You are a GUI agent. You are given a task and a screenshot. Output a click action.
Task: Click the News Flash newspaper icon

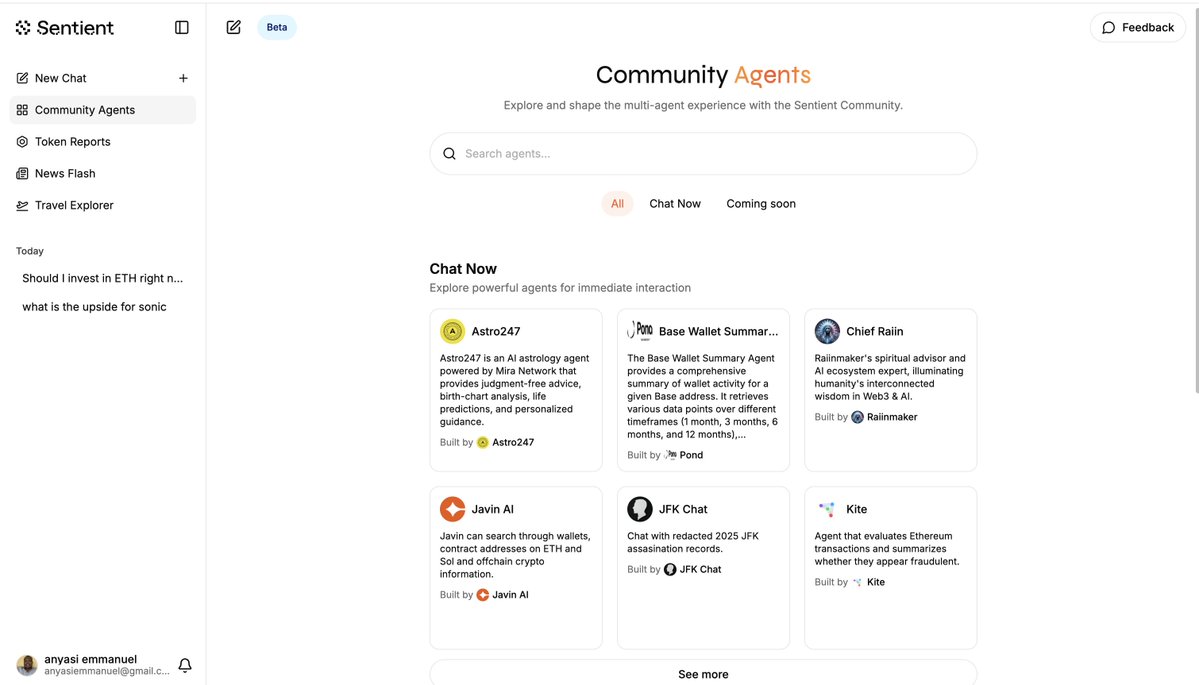tap(22, 174)
